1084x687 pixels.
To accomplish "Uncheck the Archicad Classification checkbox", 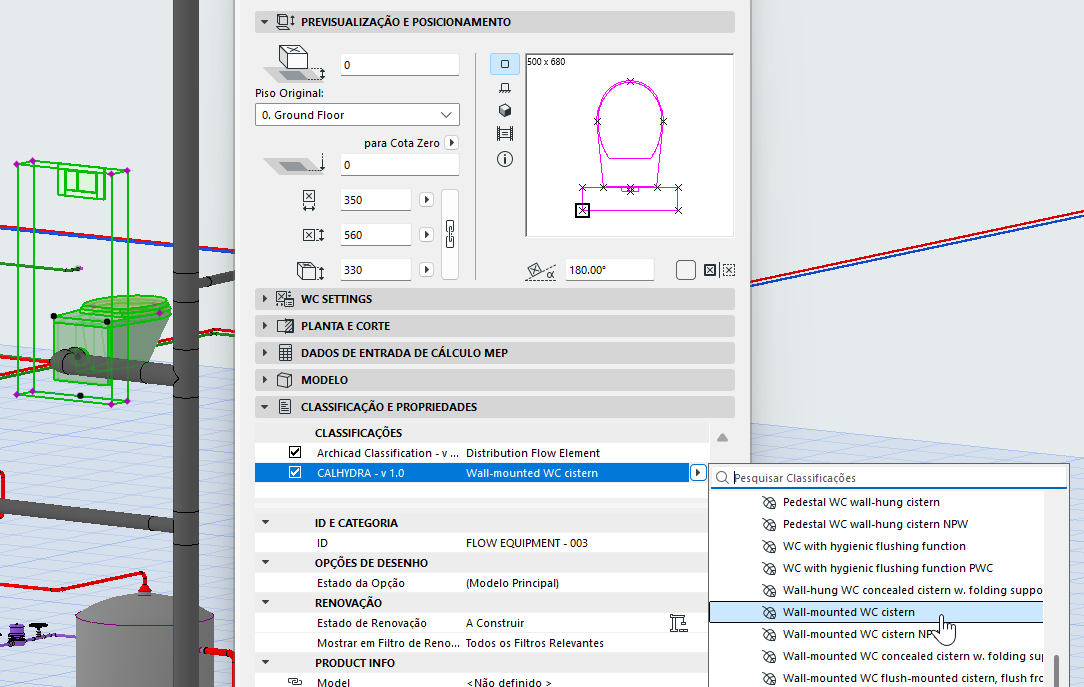I will click(x=295, y=453).
